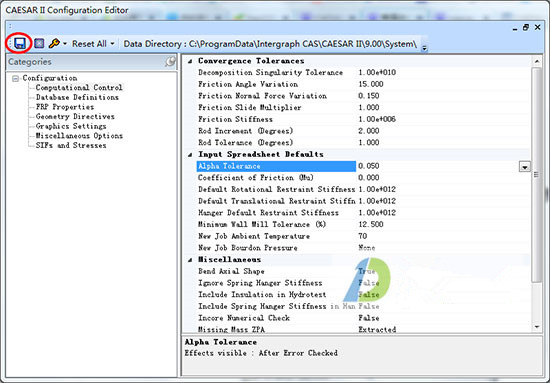Collapse the Miscellaneous section
The image size is (550, 383).
[190, 260]
